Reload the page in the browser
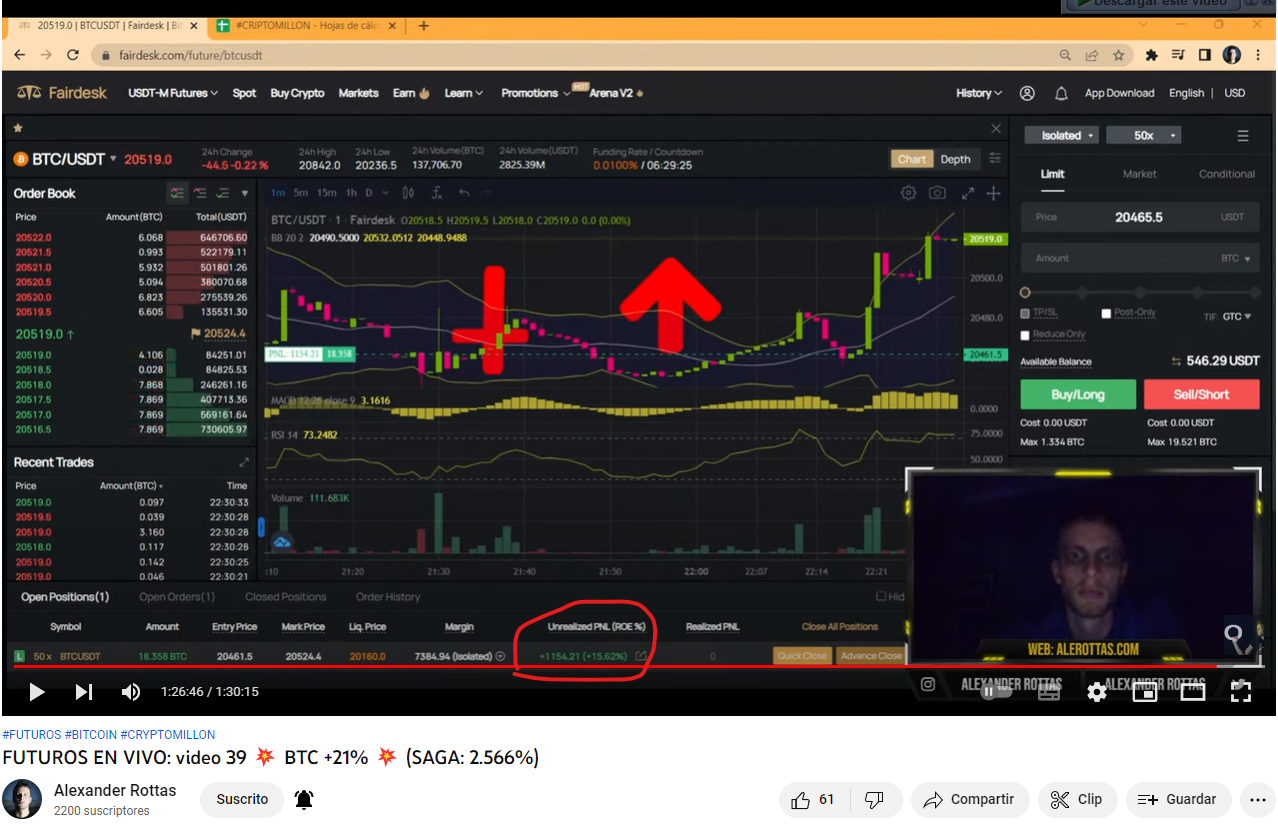The image size is (1278, 831). click(x=72, y=55)
